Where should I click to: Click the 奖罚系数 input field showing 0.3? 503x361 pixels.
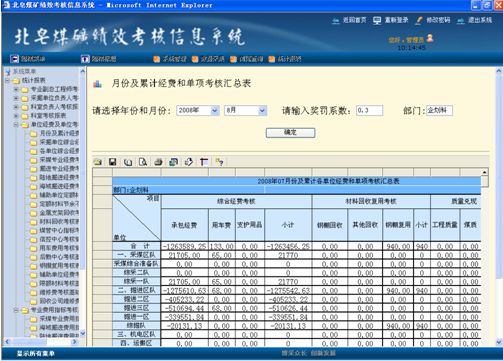click(369, 110)
